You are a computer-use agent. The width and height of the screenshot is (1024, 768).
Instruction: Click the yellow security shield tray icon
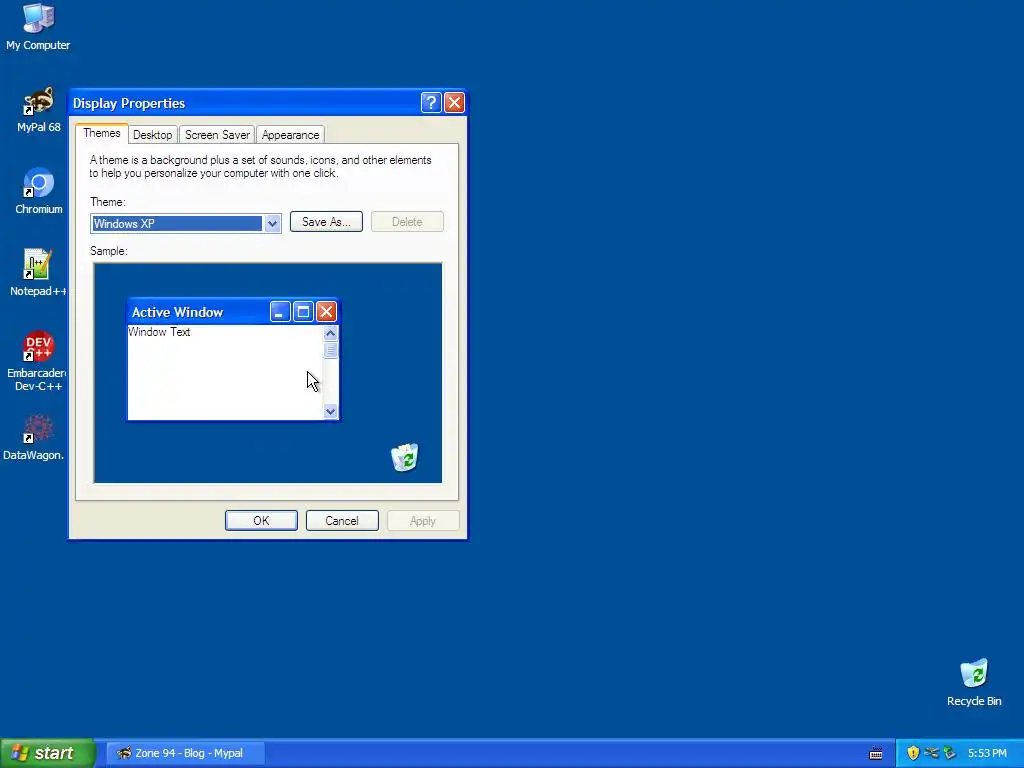coord(913,753)
